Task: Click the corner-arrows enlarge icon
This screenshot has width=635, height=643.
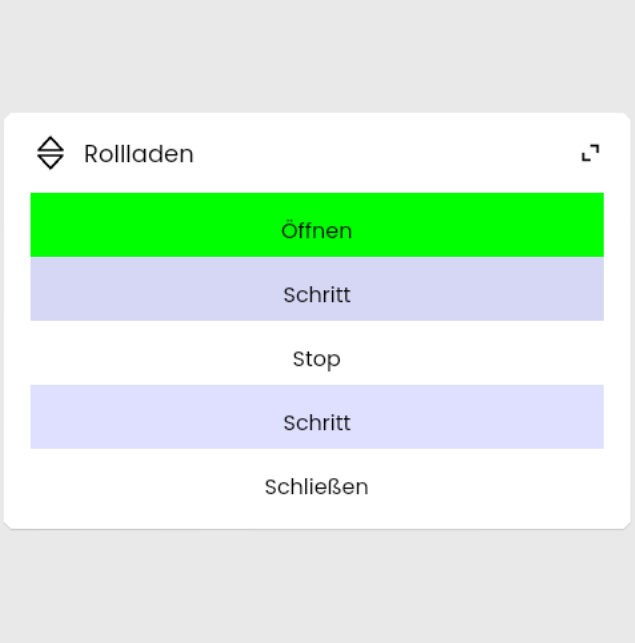Action: [591, 153]
